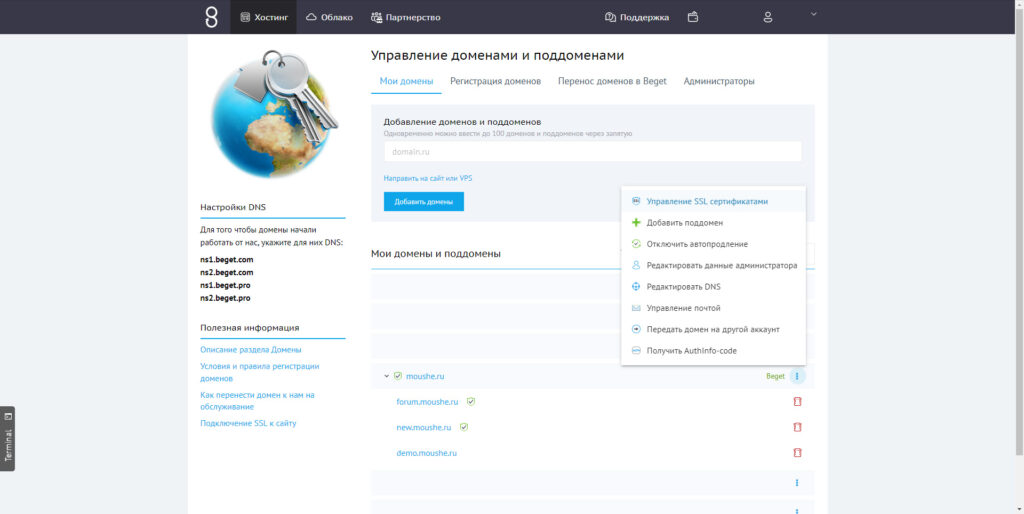Switch to Перенос доменов в Beget tab

[x=612, y=82]
